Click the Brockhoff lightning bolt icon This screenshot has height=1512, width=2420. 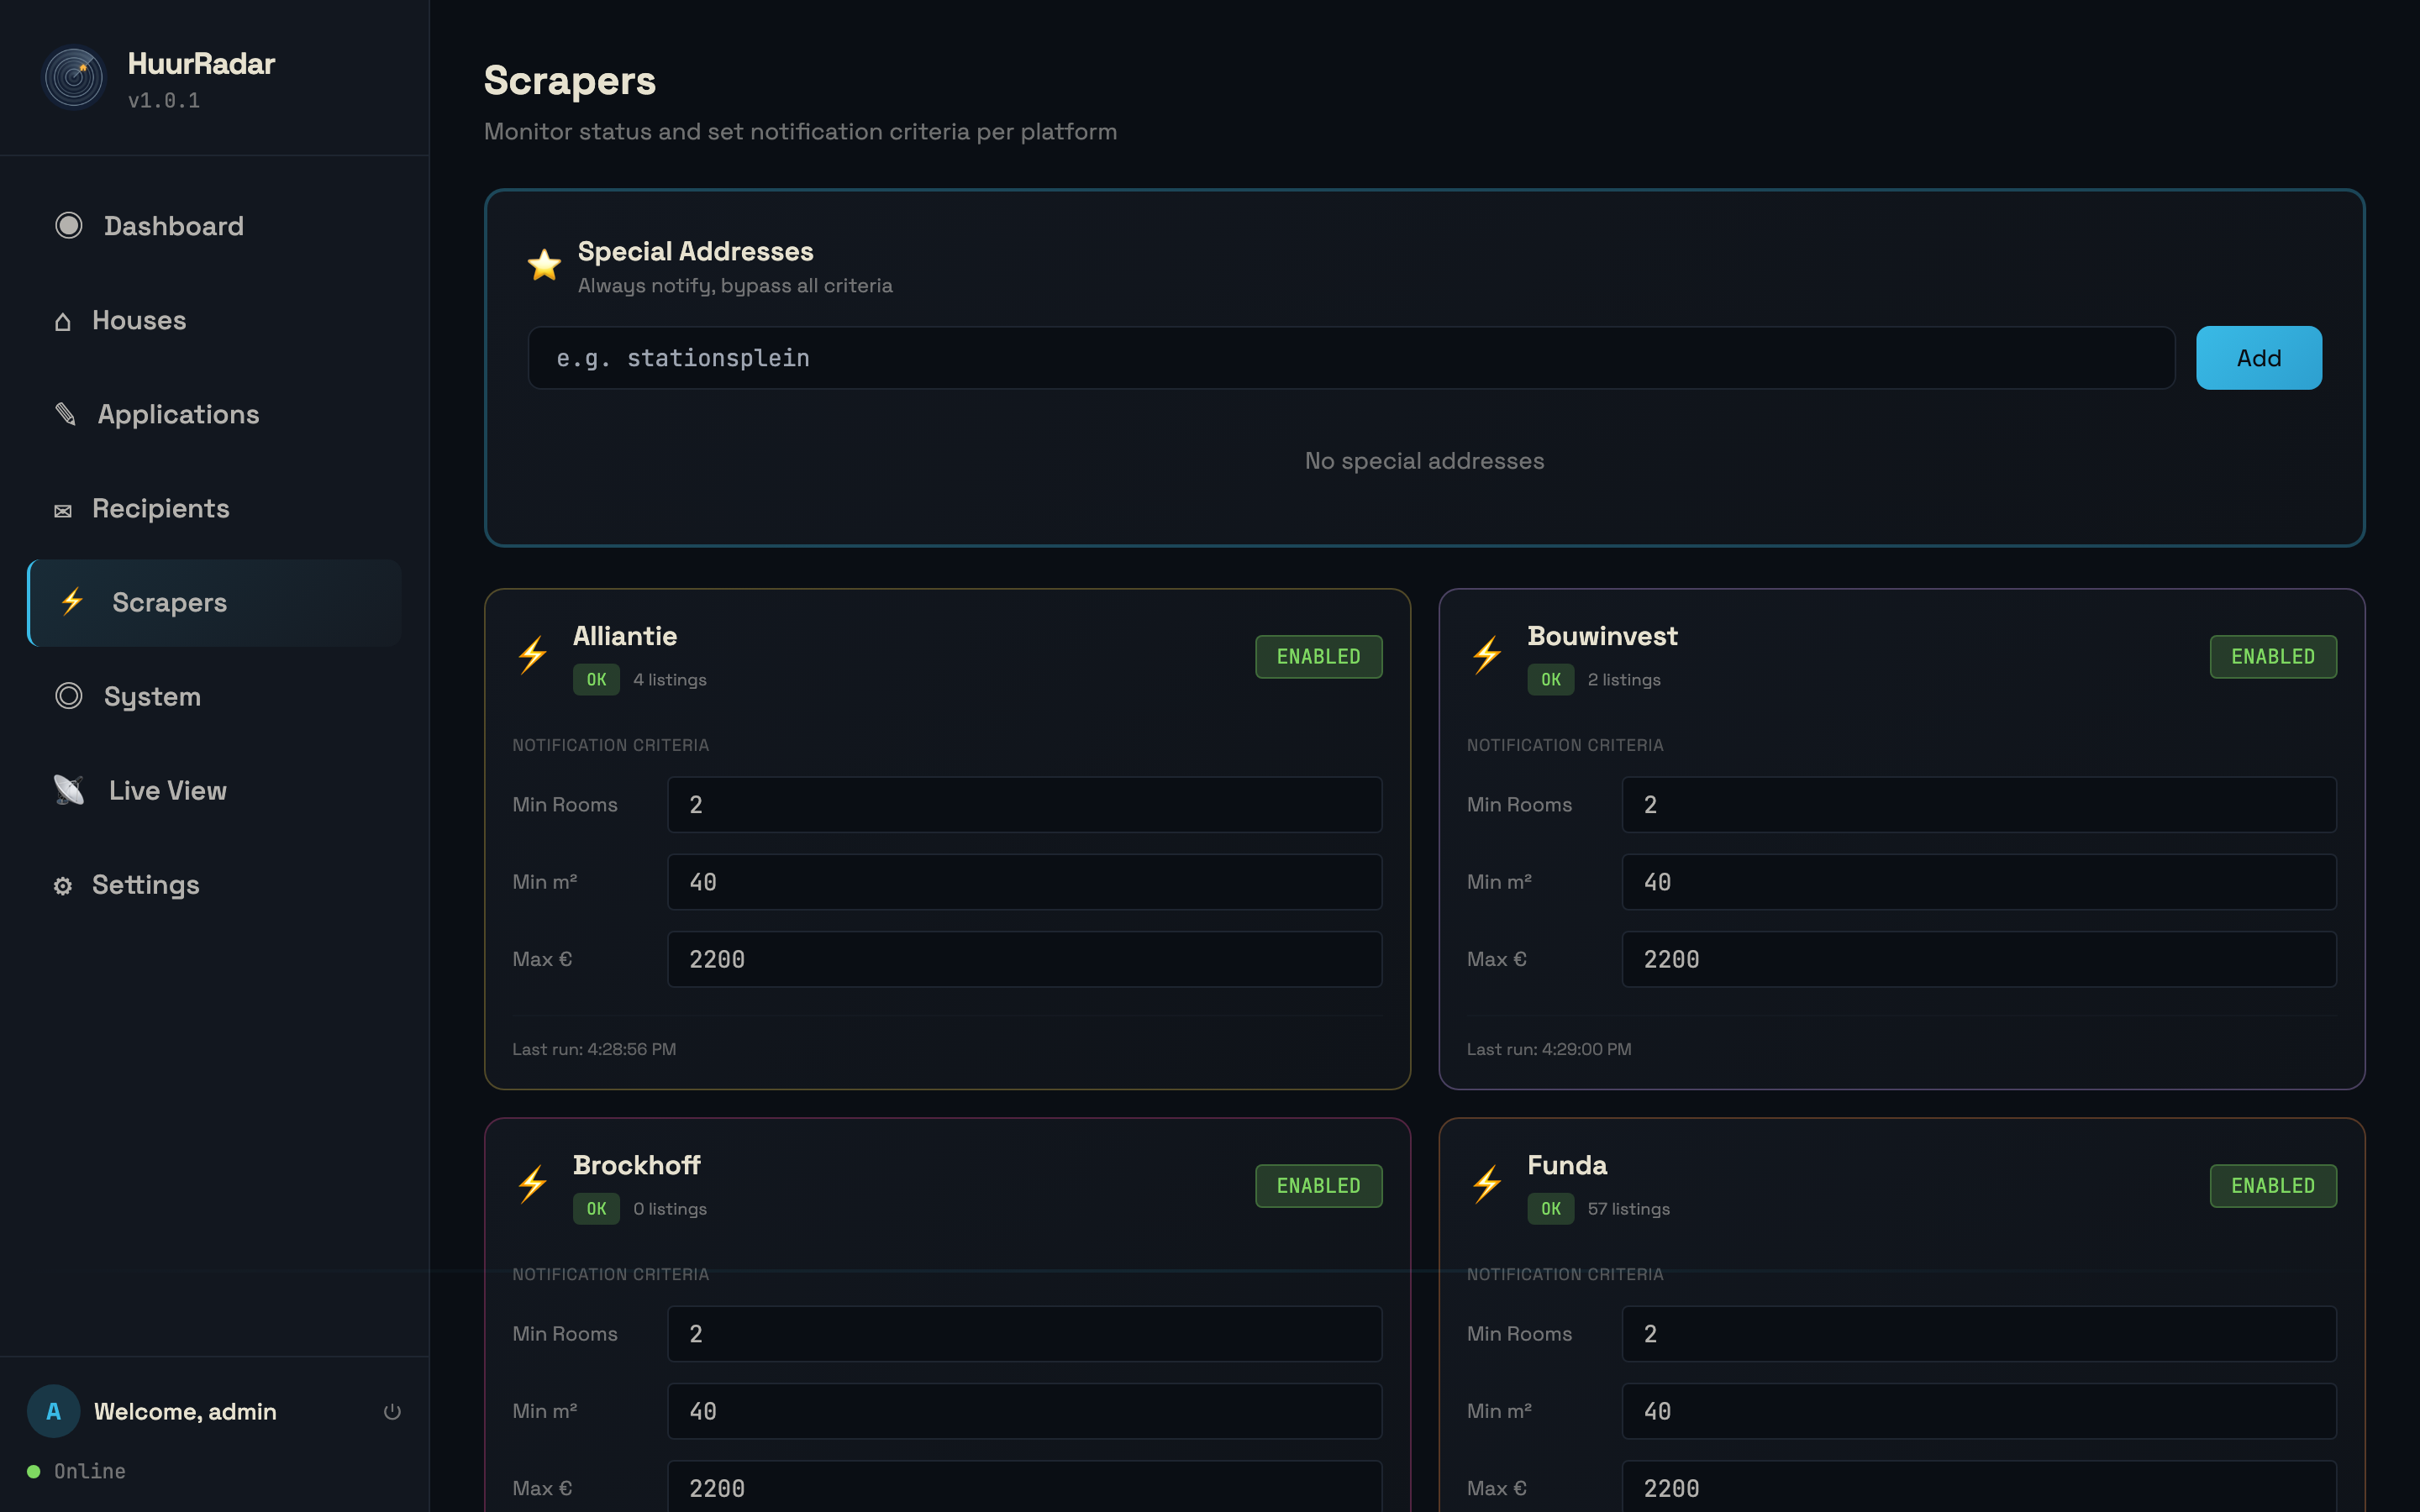pos(532,1185)
